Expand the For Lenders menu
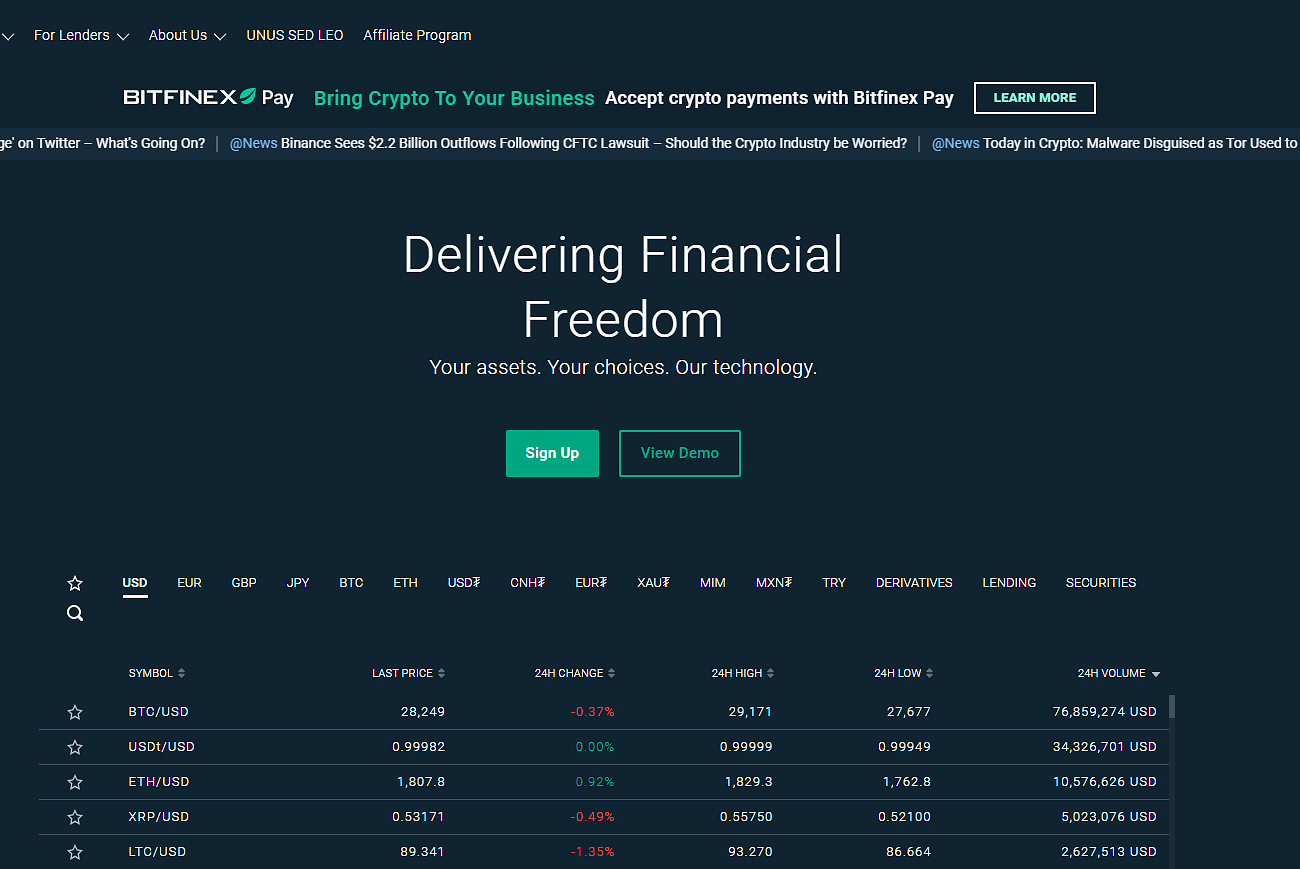 click(81, 35)
